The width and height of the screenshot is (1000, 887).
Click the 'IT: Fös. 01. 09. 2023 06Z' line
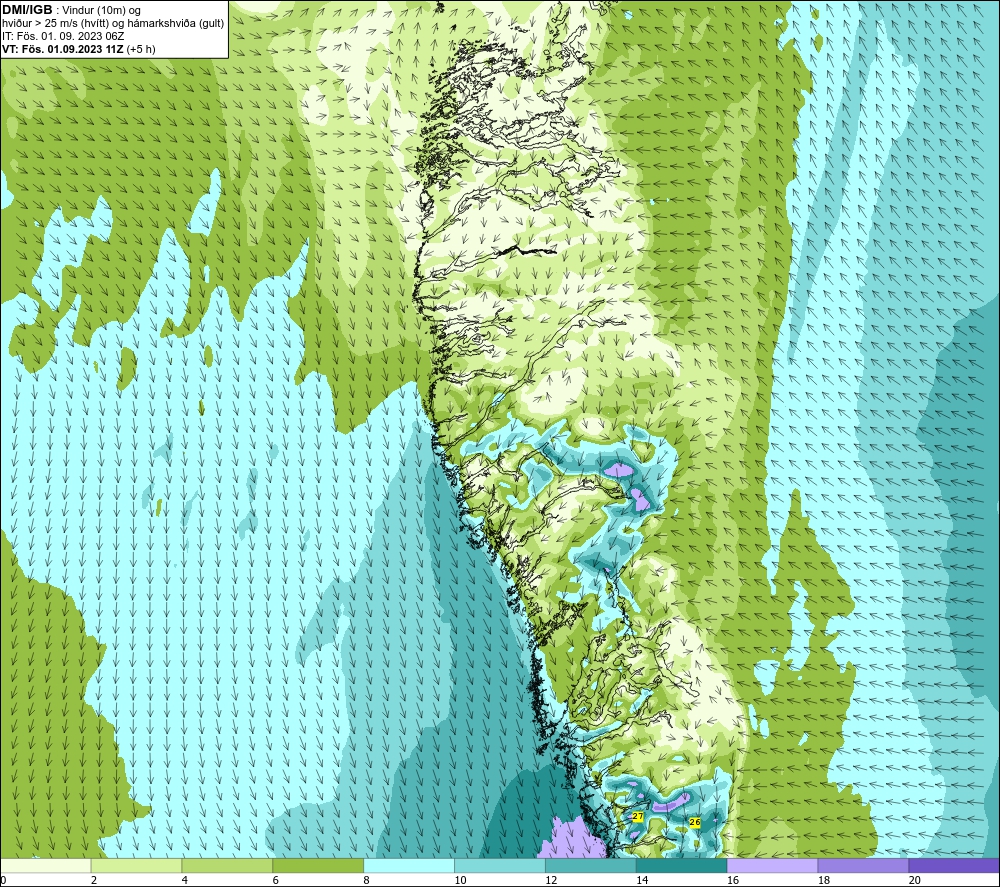tap(63, 36)
